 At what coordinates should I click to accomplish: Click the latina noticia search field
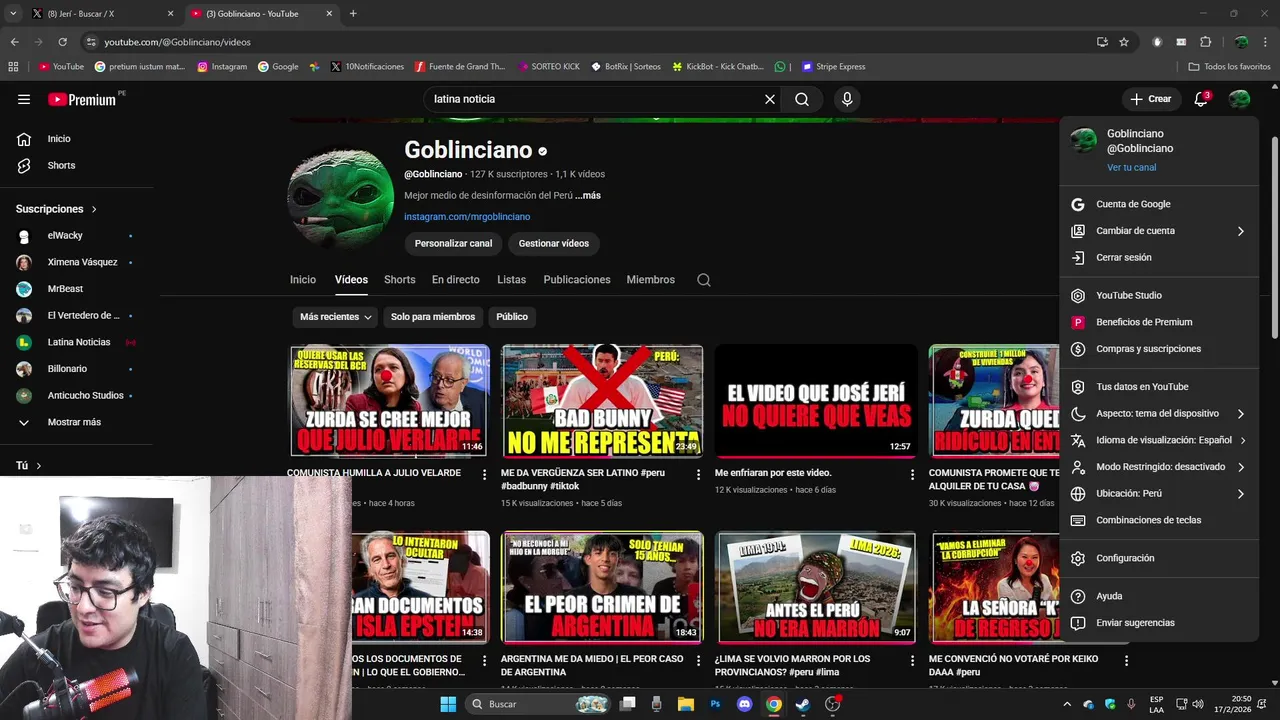595,99
